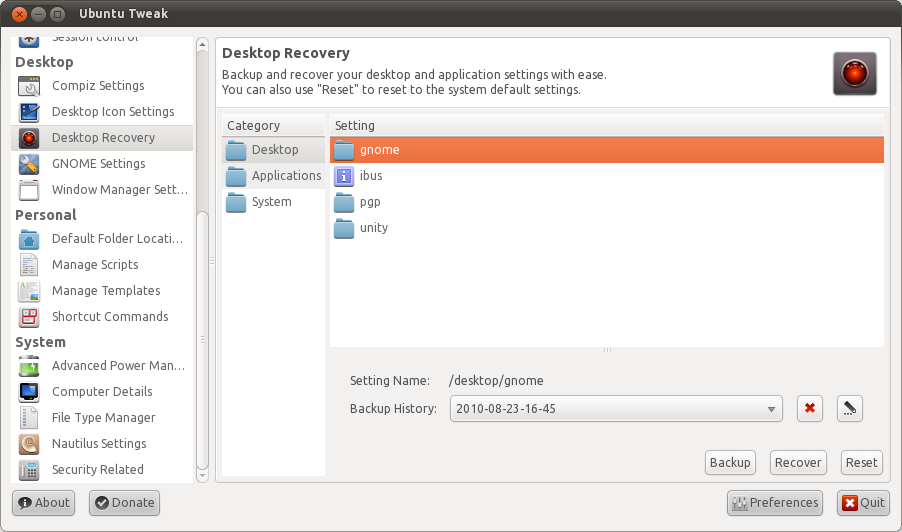Image resolution: width=902 pixels, height=532 pixels.
Task: Open Preferences
Action: (775, 503)
